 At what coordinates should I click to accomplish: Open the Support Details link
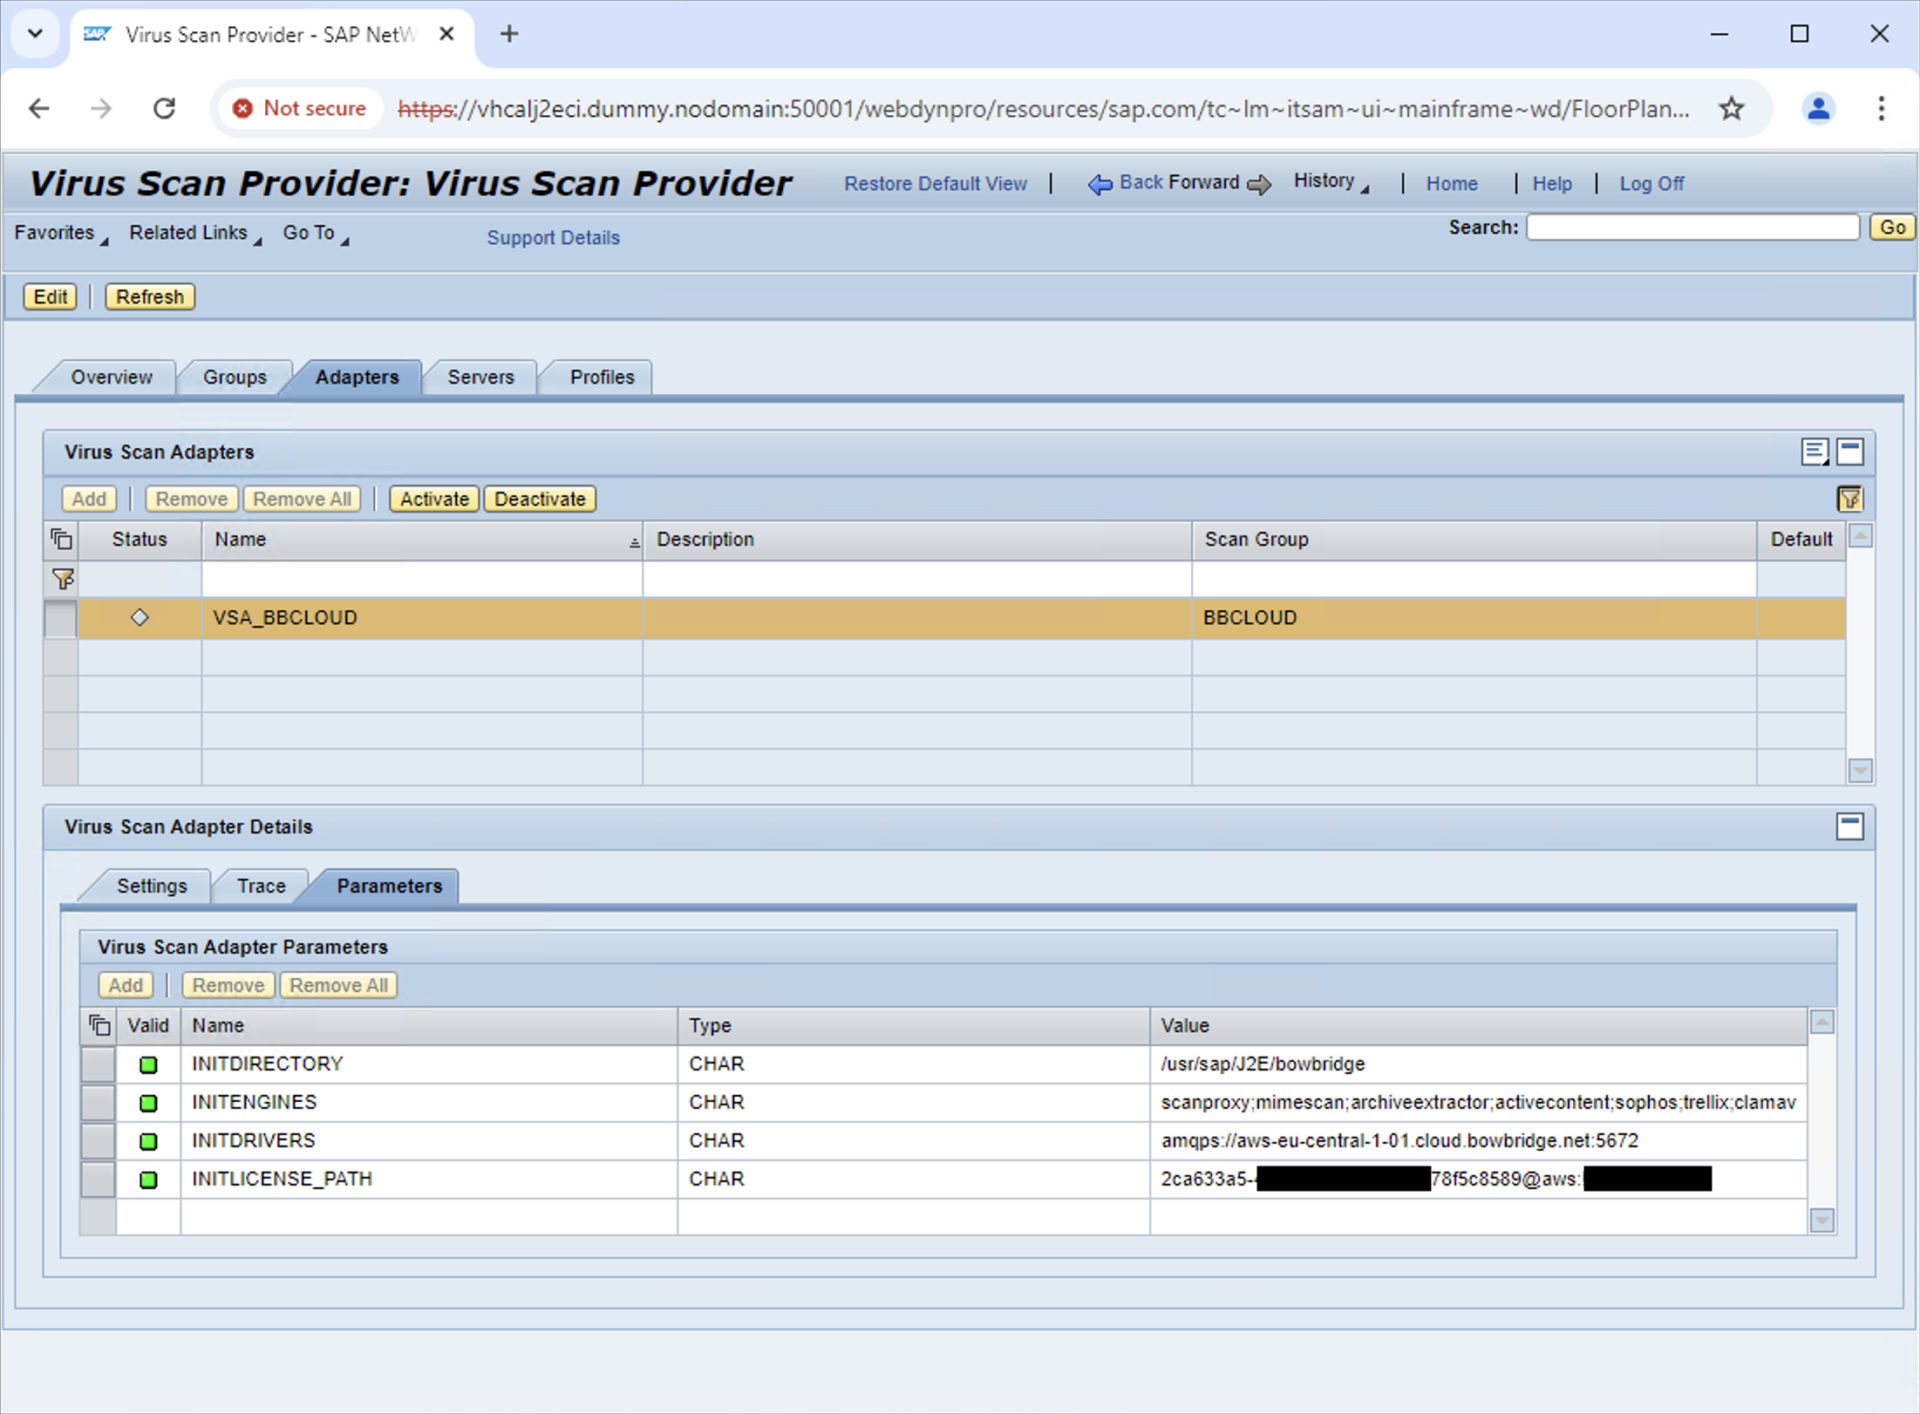[x=553, y=238]
